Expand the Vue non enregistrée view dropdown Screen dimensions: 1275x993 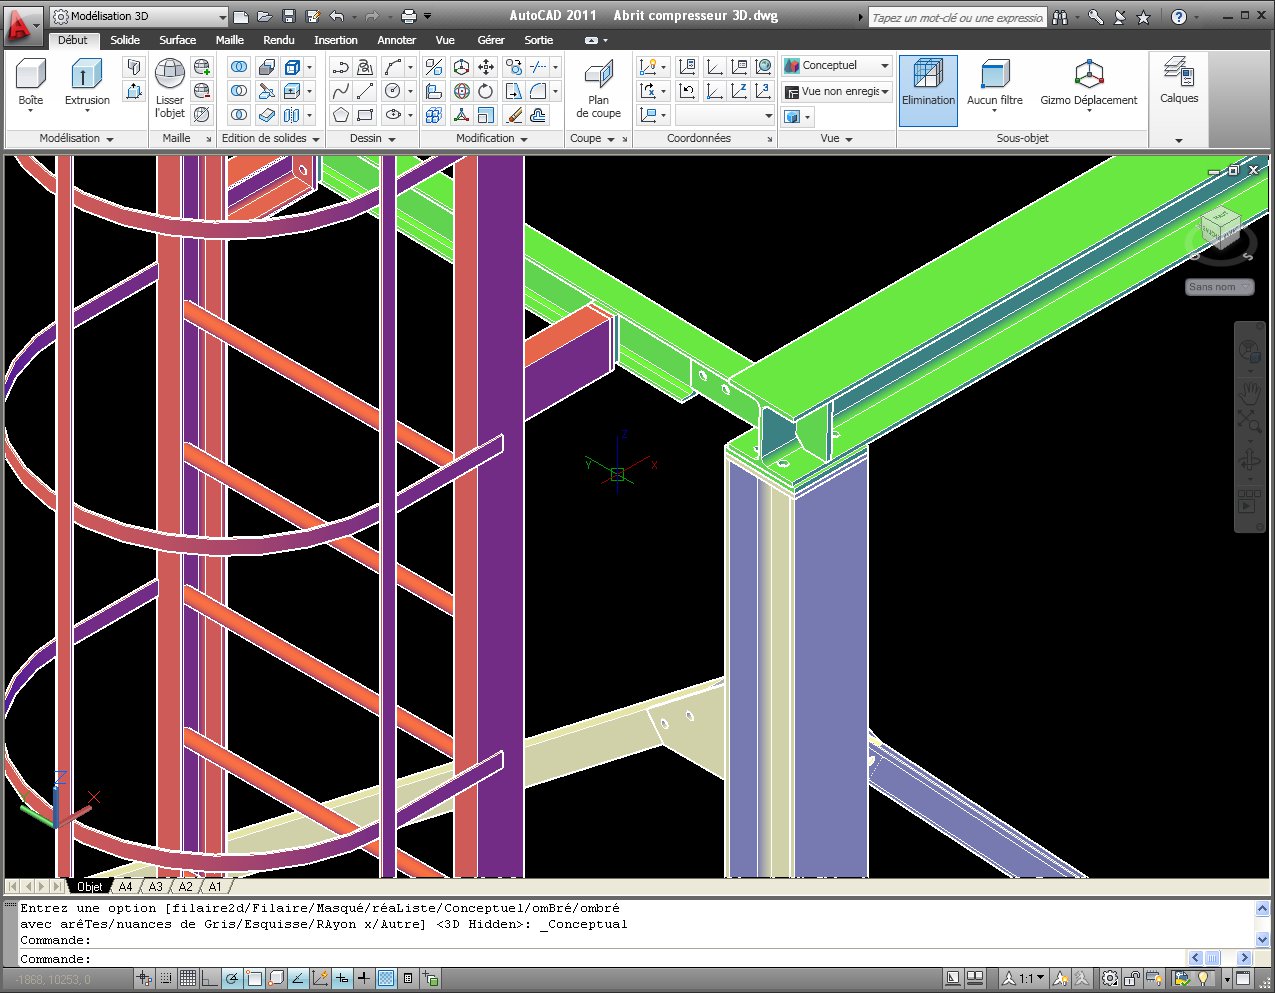pyautogui.click(x=837, y=91)
